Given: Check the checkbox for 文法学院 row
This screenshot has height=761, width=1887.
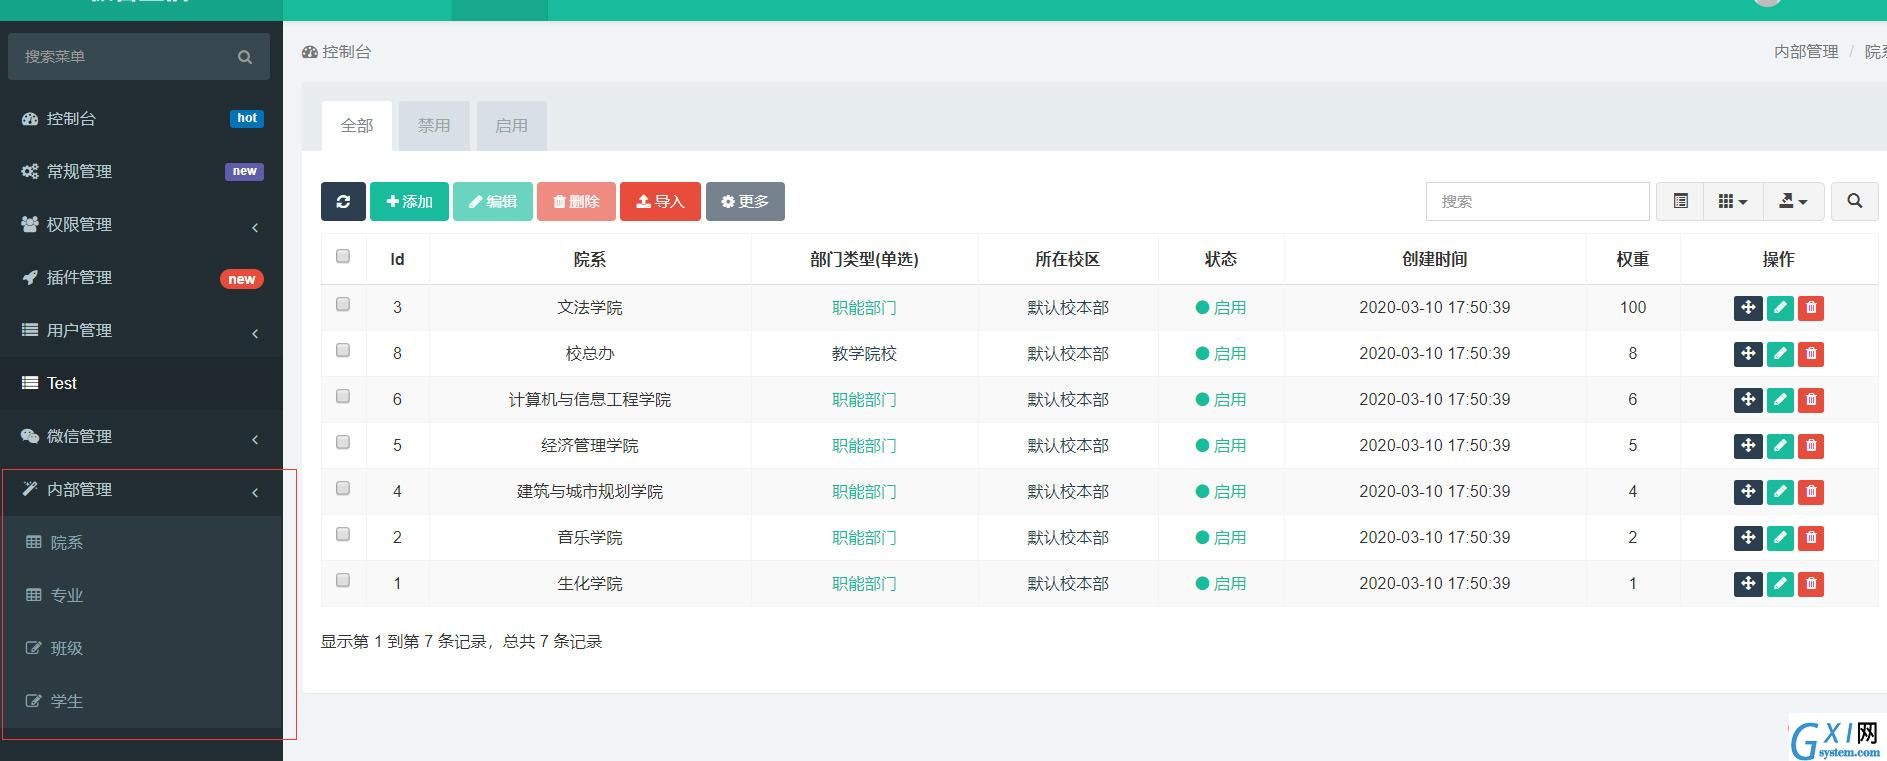Looking at the screenshot, I should pyautogui.click(x=343, y=304).
